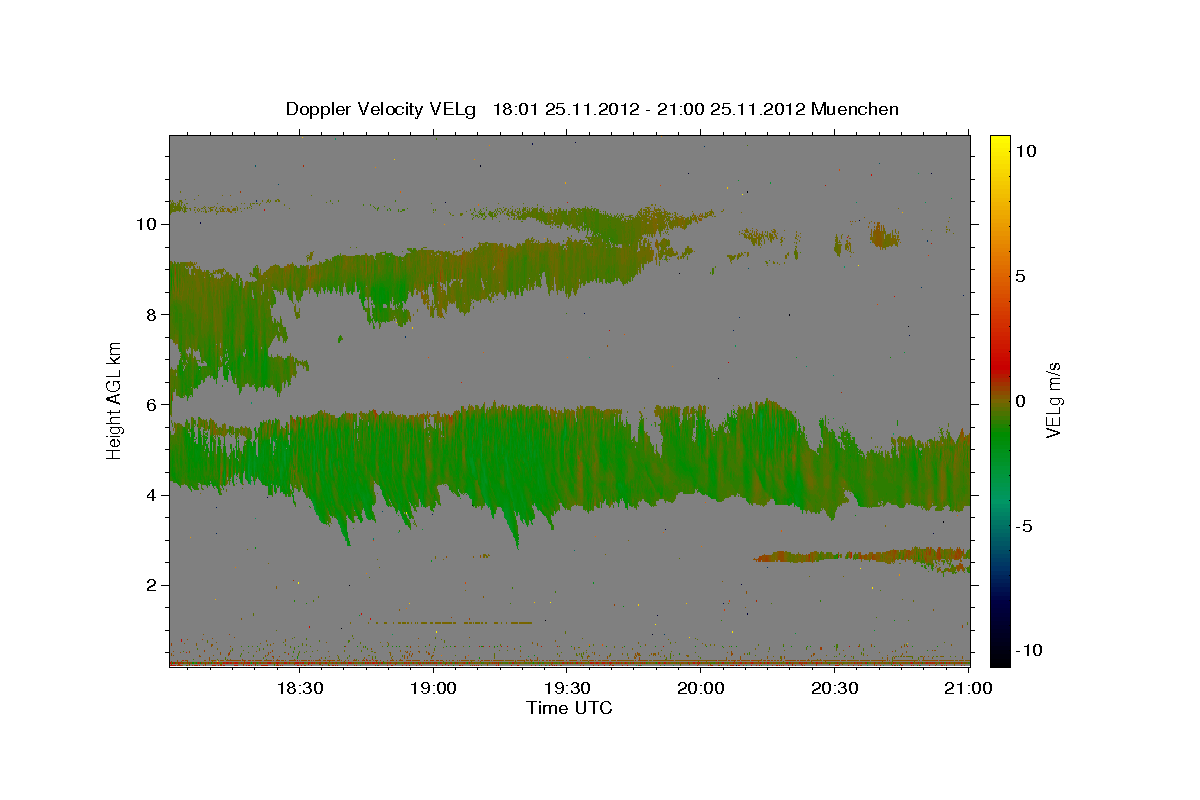Click the plot title 'Doppler Velocity VELg'
This screenshot has height=800, width=1200.
(383, 109)
